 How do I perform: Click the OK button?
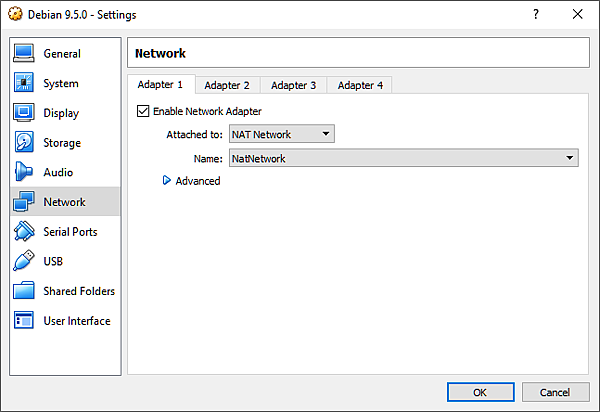479,392
